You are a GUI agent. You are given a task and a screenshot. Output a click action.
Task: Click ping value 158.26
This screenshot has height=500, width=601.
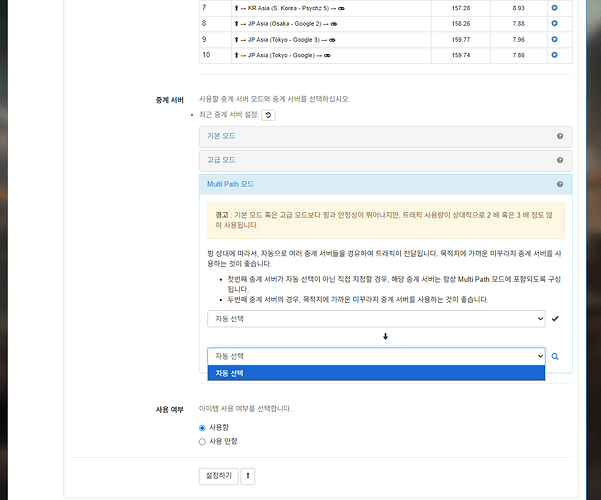click(x=461, y=24)
